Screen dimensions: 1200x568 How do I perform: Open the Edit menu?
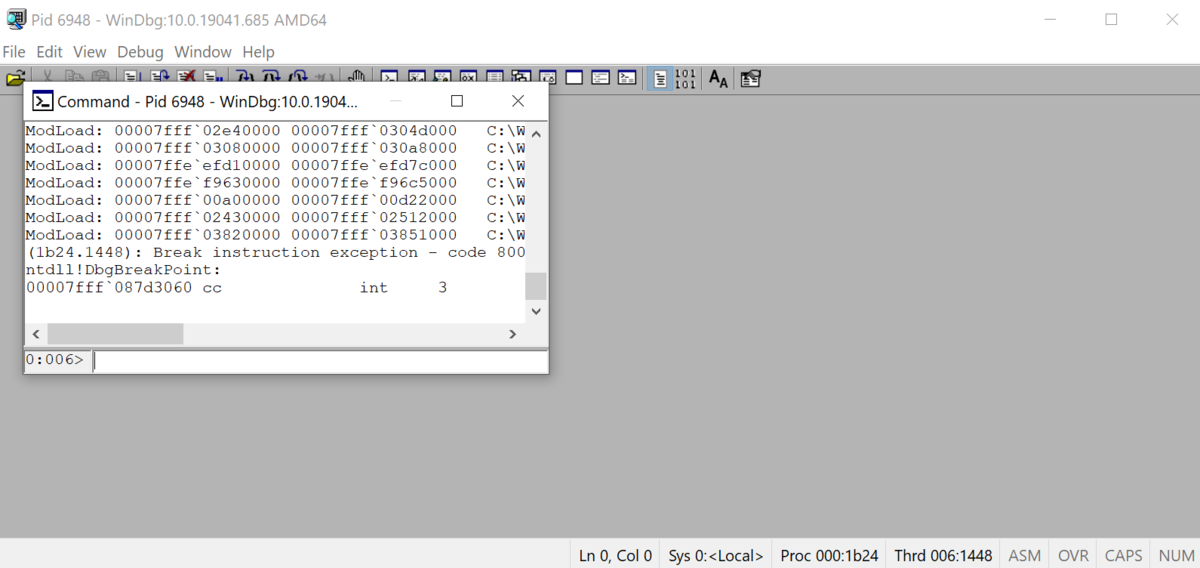49,51
